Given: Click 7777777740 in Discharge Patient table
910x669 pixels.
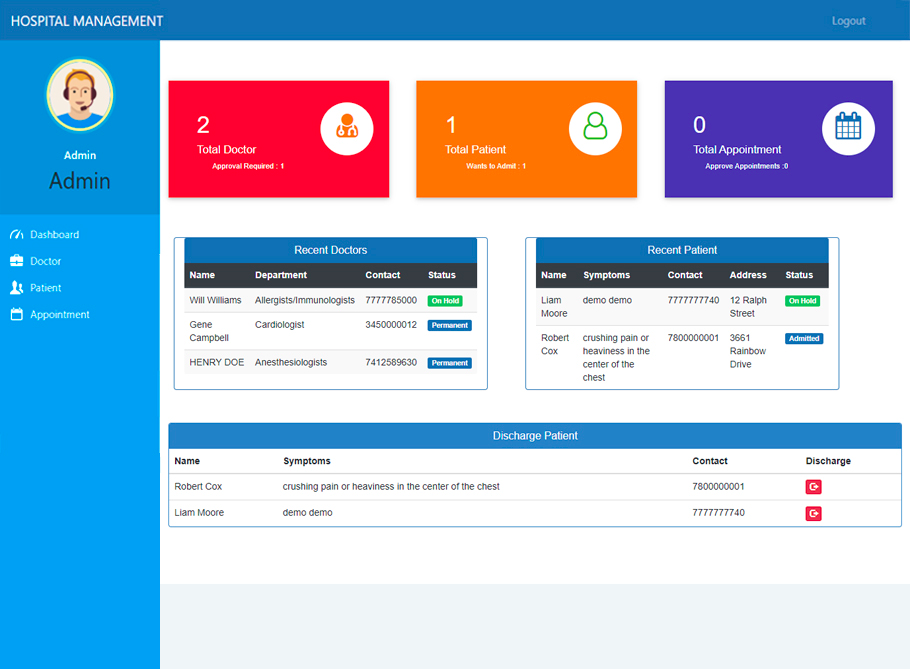Looking at the screenshot, I should tap(718, 512).
